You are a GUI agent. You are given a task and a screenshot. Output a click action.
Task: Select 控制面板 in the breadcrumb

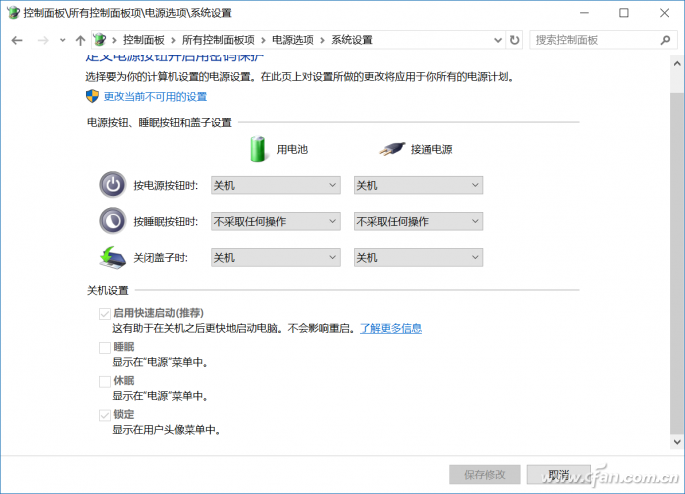point(144,40)
